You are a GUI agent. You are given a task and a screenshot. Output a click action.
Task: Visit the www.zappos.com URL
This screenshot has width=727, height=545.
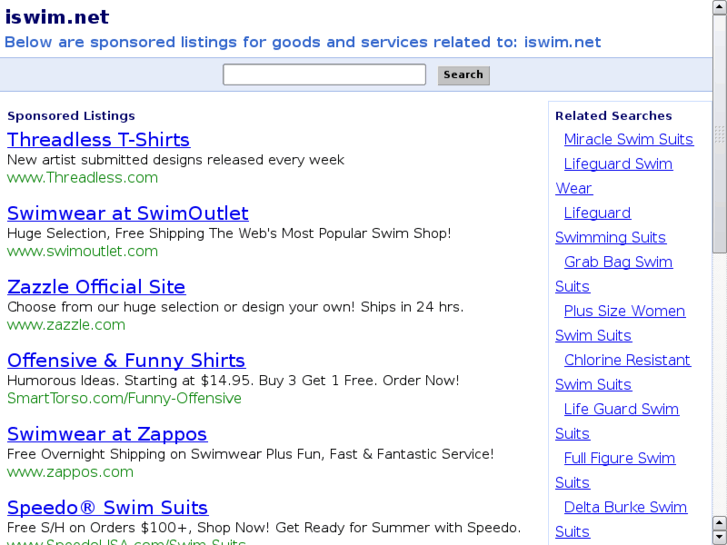70,472
